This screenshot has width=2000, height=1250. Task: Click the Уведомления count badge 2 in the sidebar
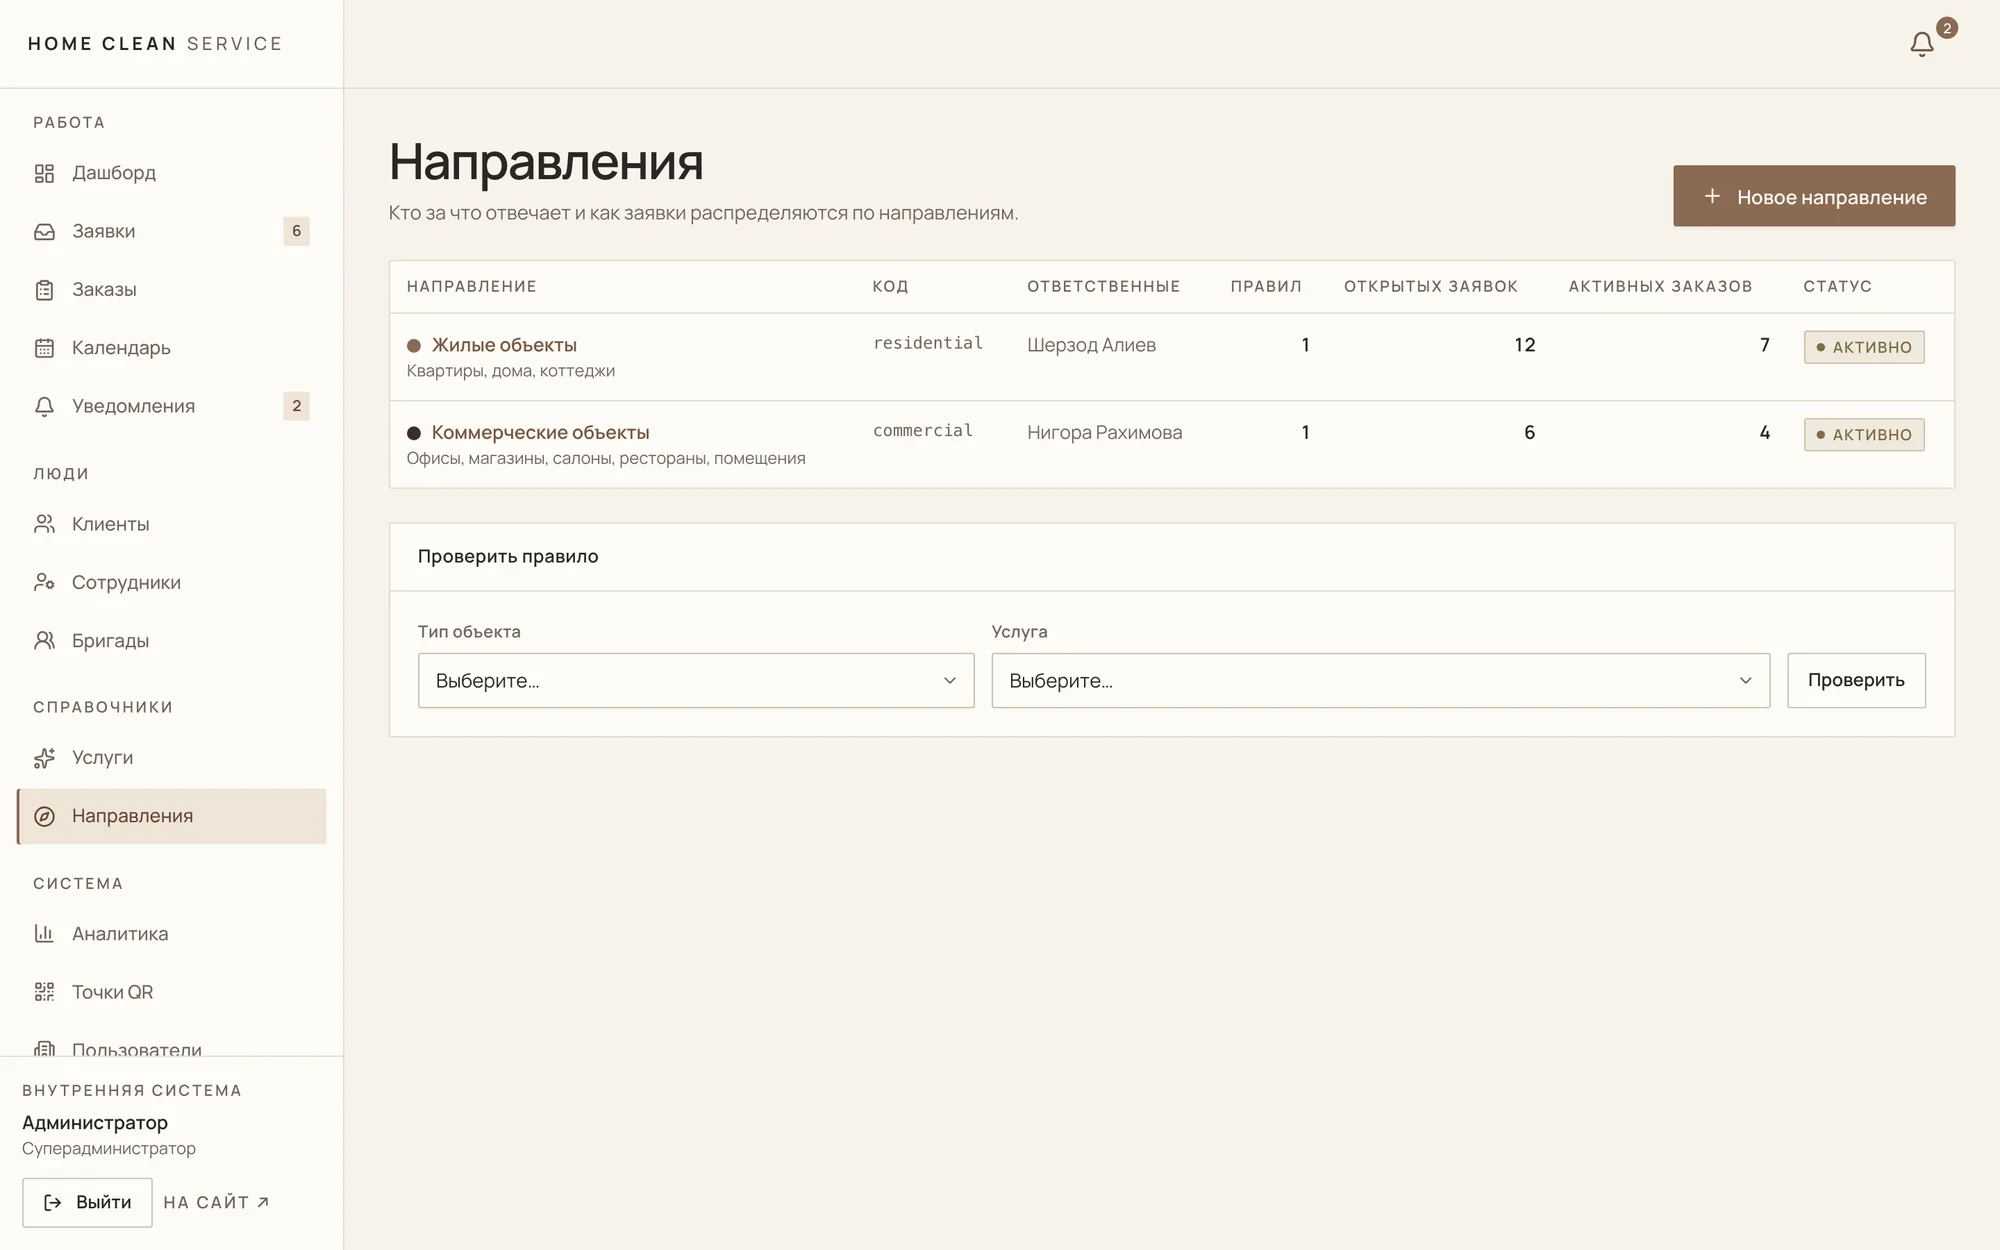point(296,406)
